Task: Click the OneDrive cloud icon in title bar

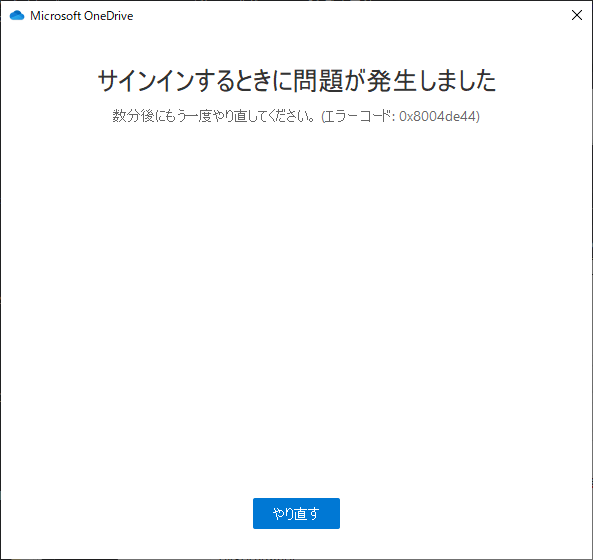Action: tap(17, 16)
